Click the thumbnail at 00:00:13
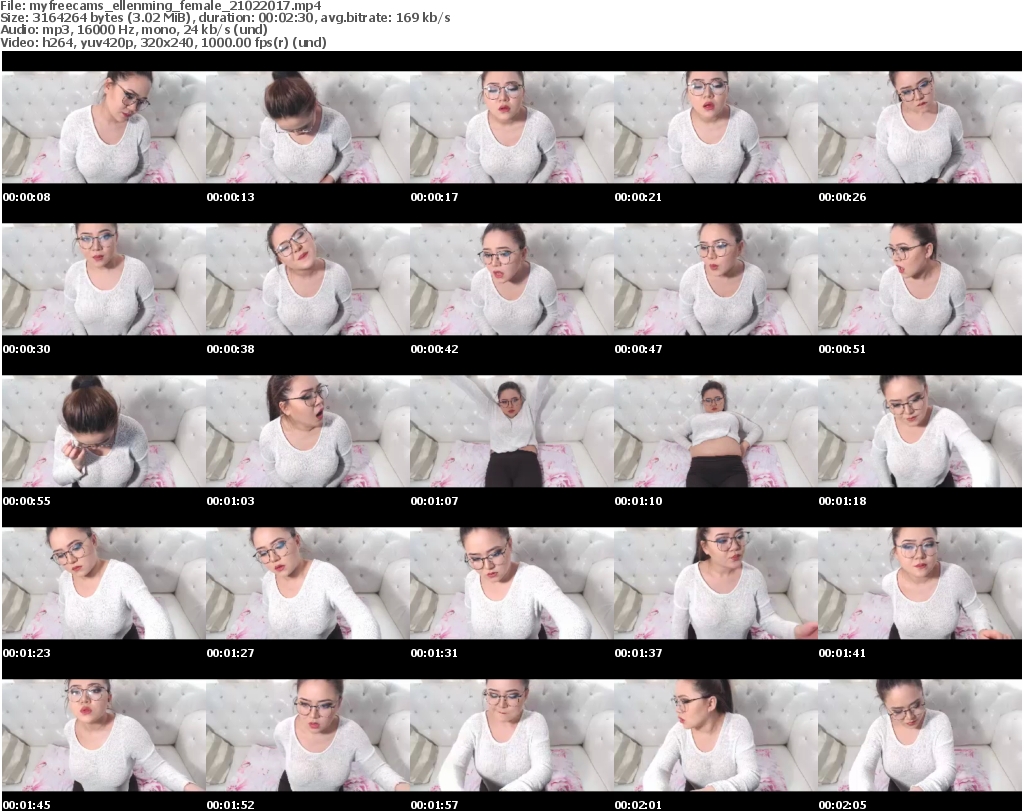Image resolution: width=1024 pixels, height=811 pixels. coord(308,127)
